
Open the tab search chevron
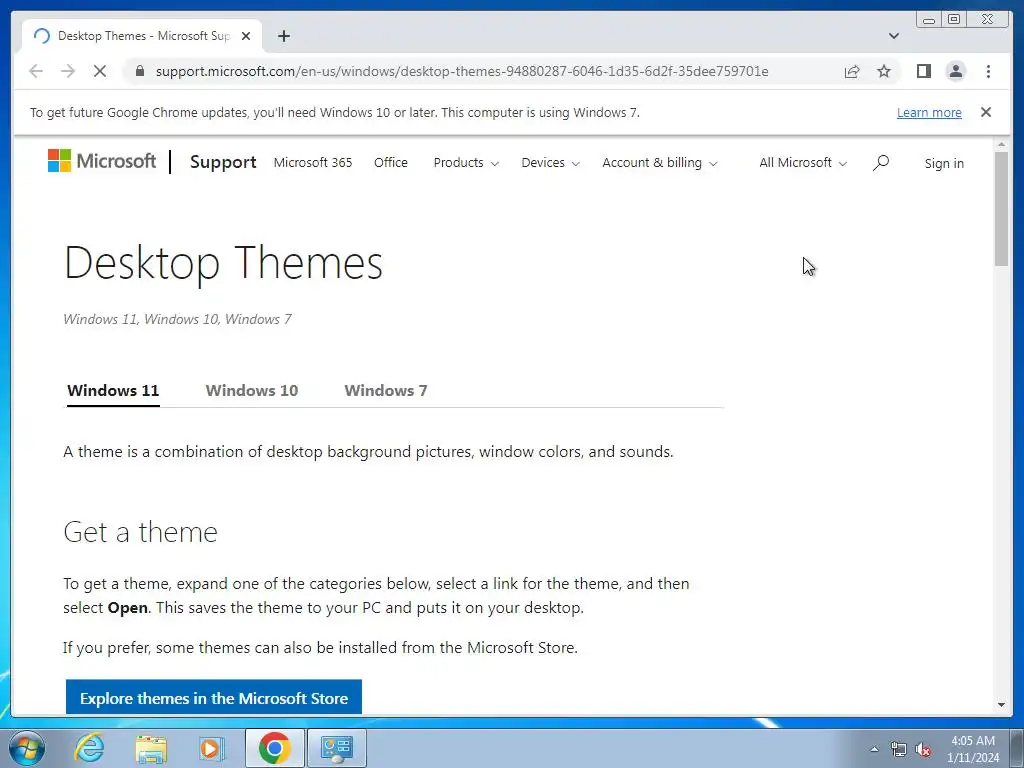pos(893,36)
